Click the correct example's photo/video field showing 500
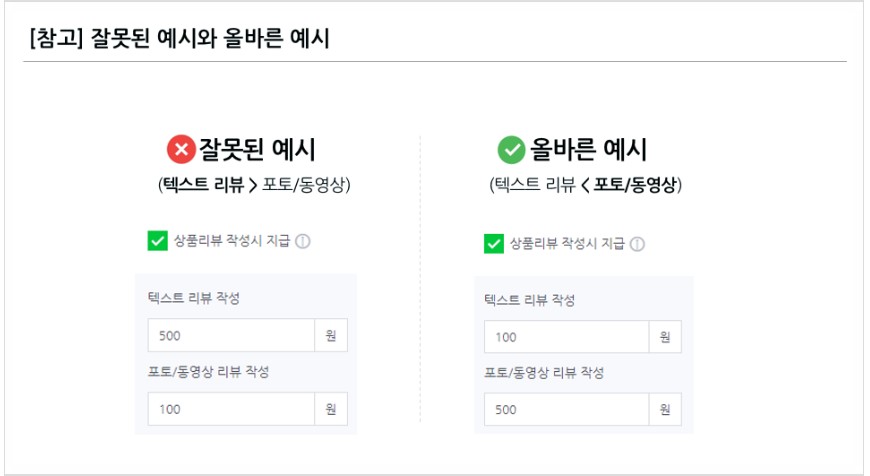This screenshot has width=870, height=476. tap(565, 409)
